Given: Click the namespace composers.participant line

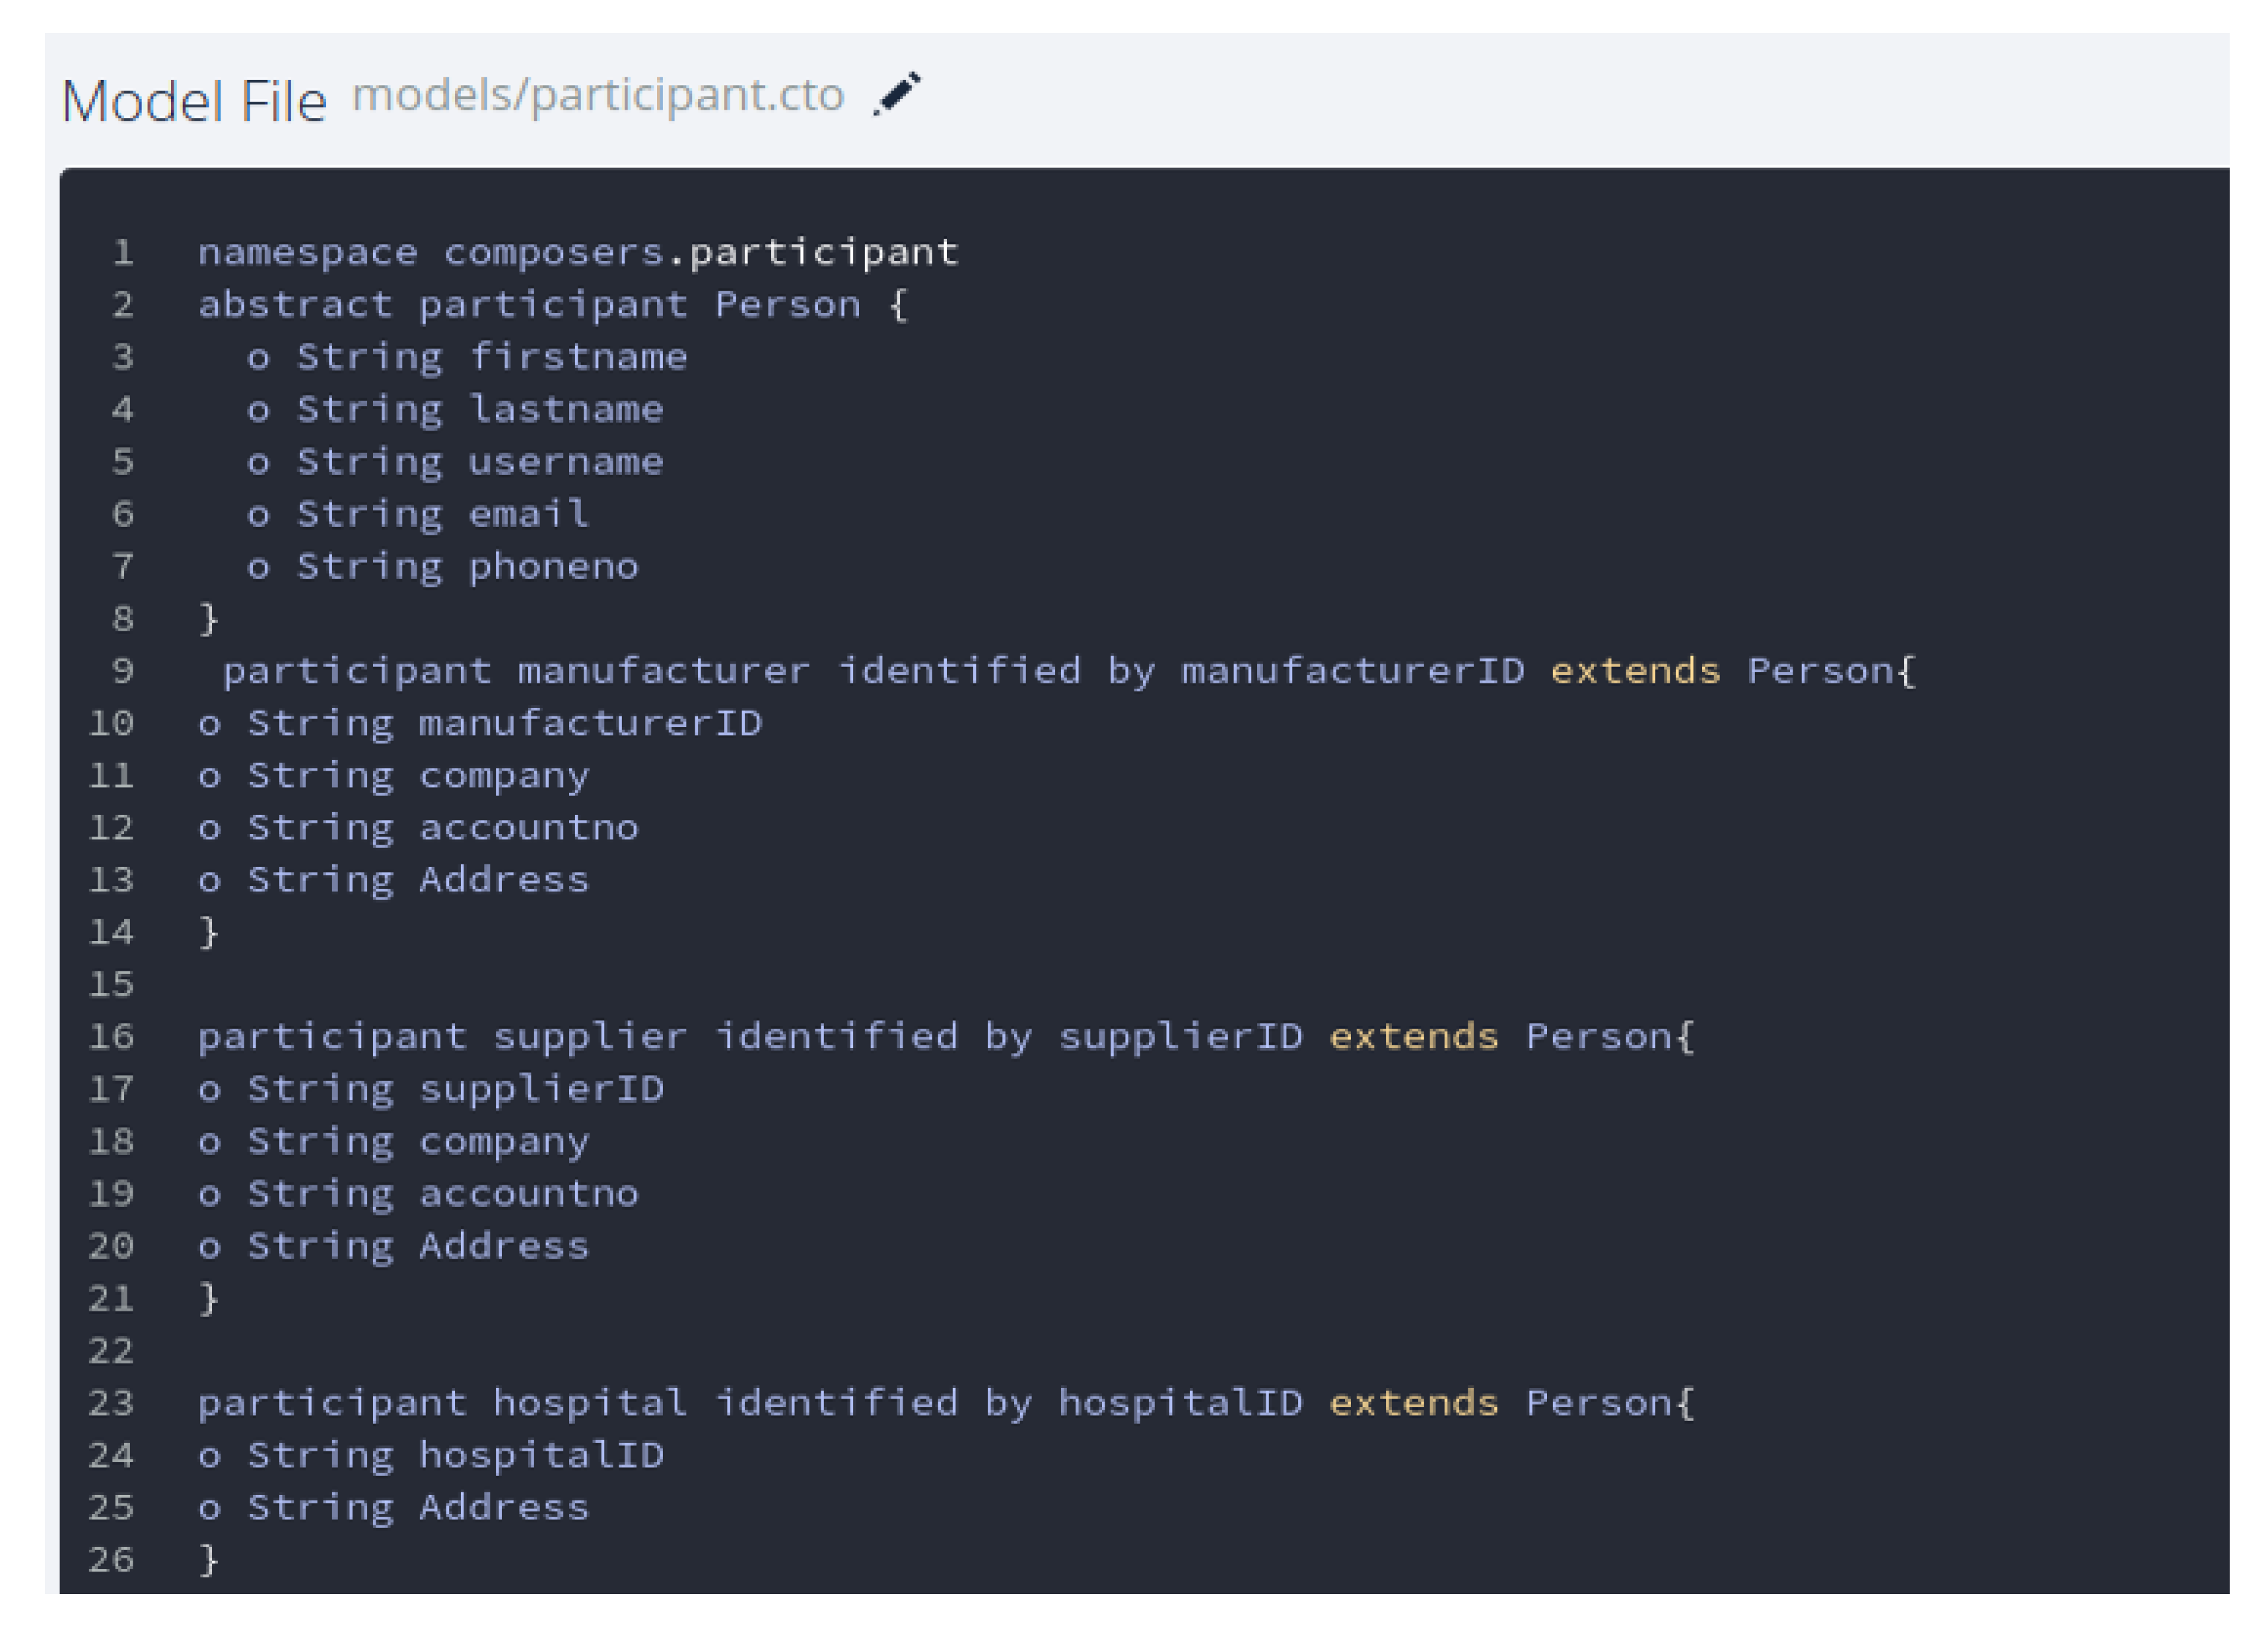Looking at the screenshot, I should pyautogui.click(x=578, y=252).
